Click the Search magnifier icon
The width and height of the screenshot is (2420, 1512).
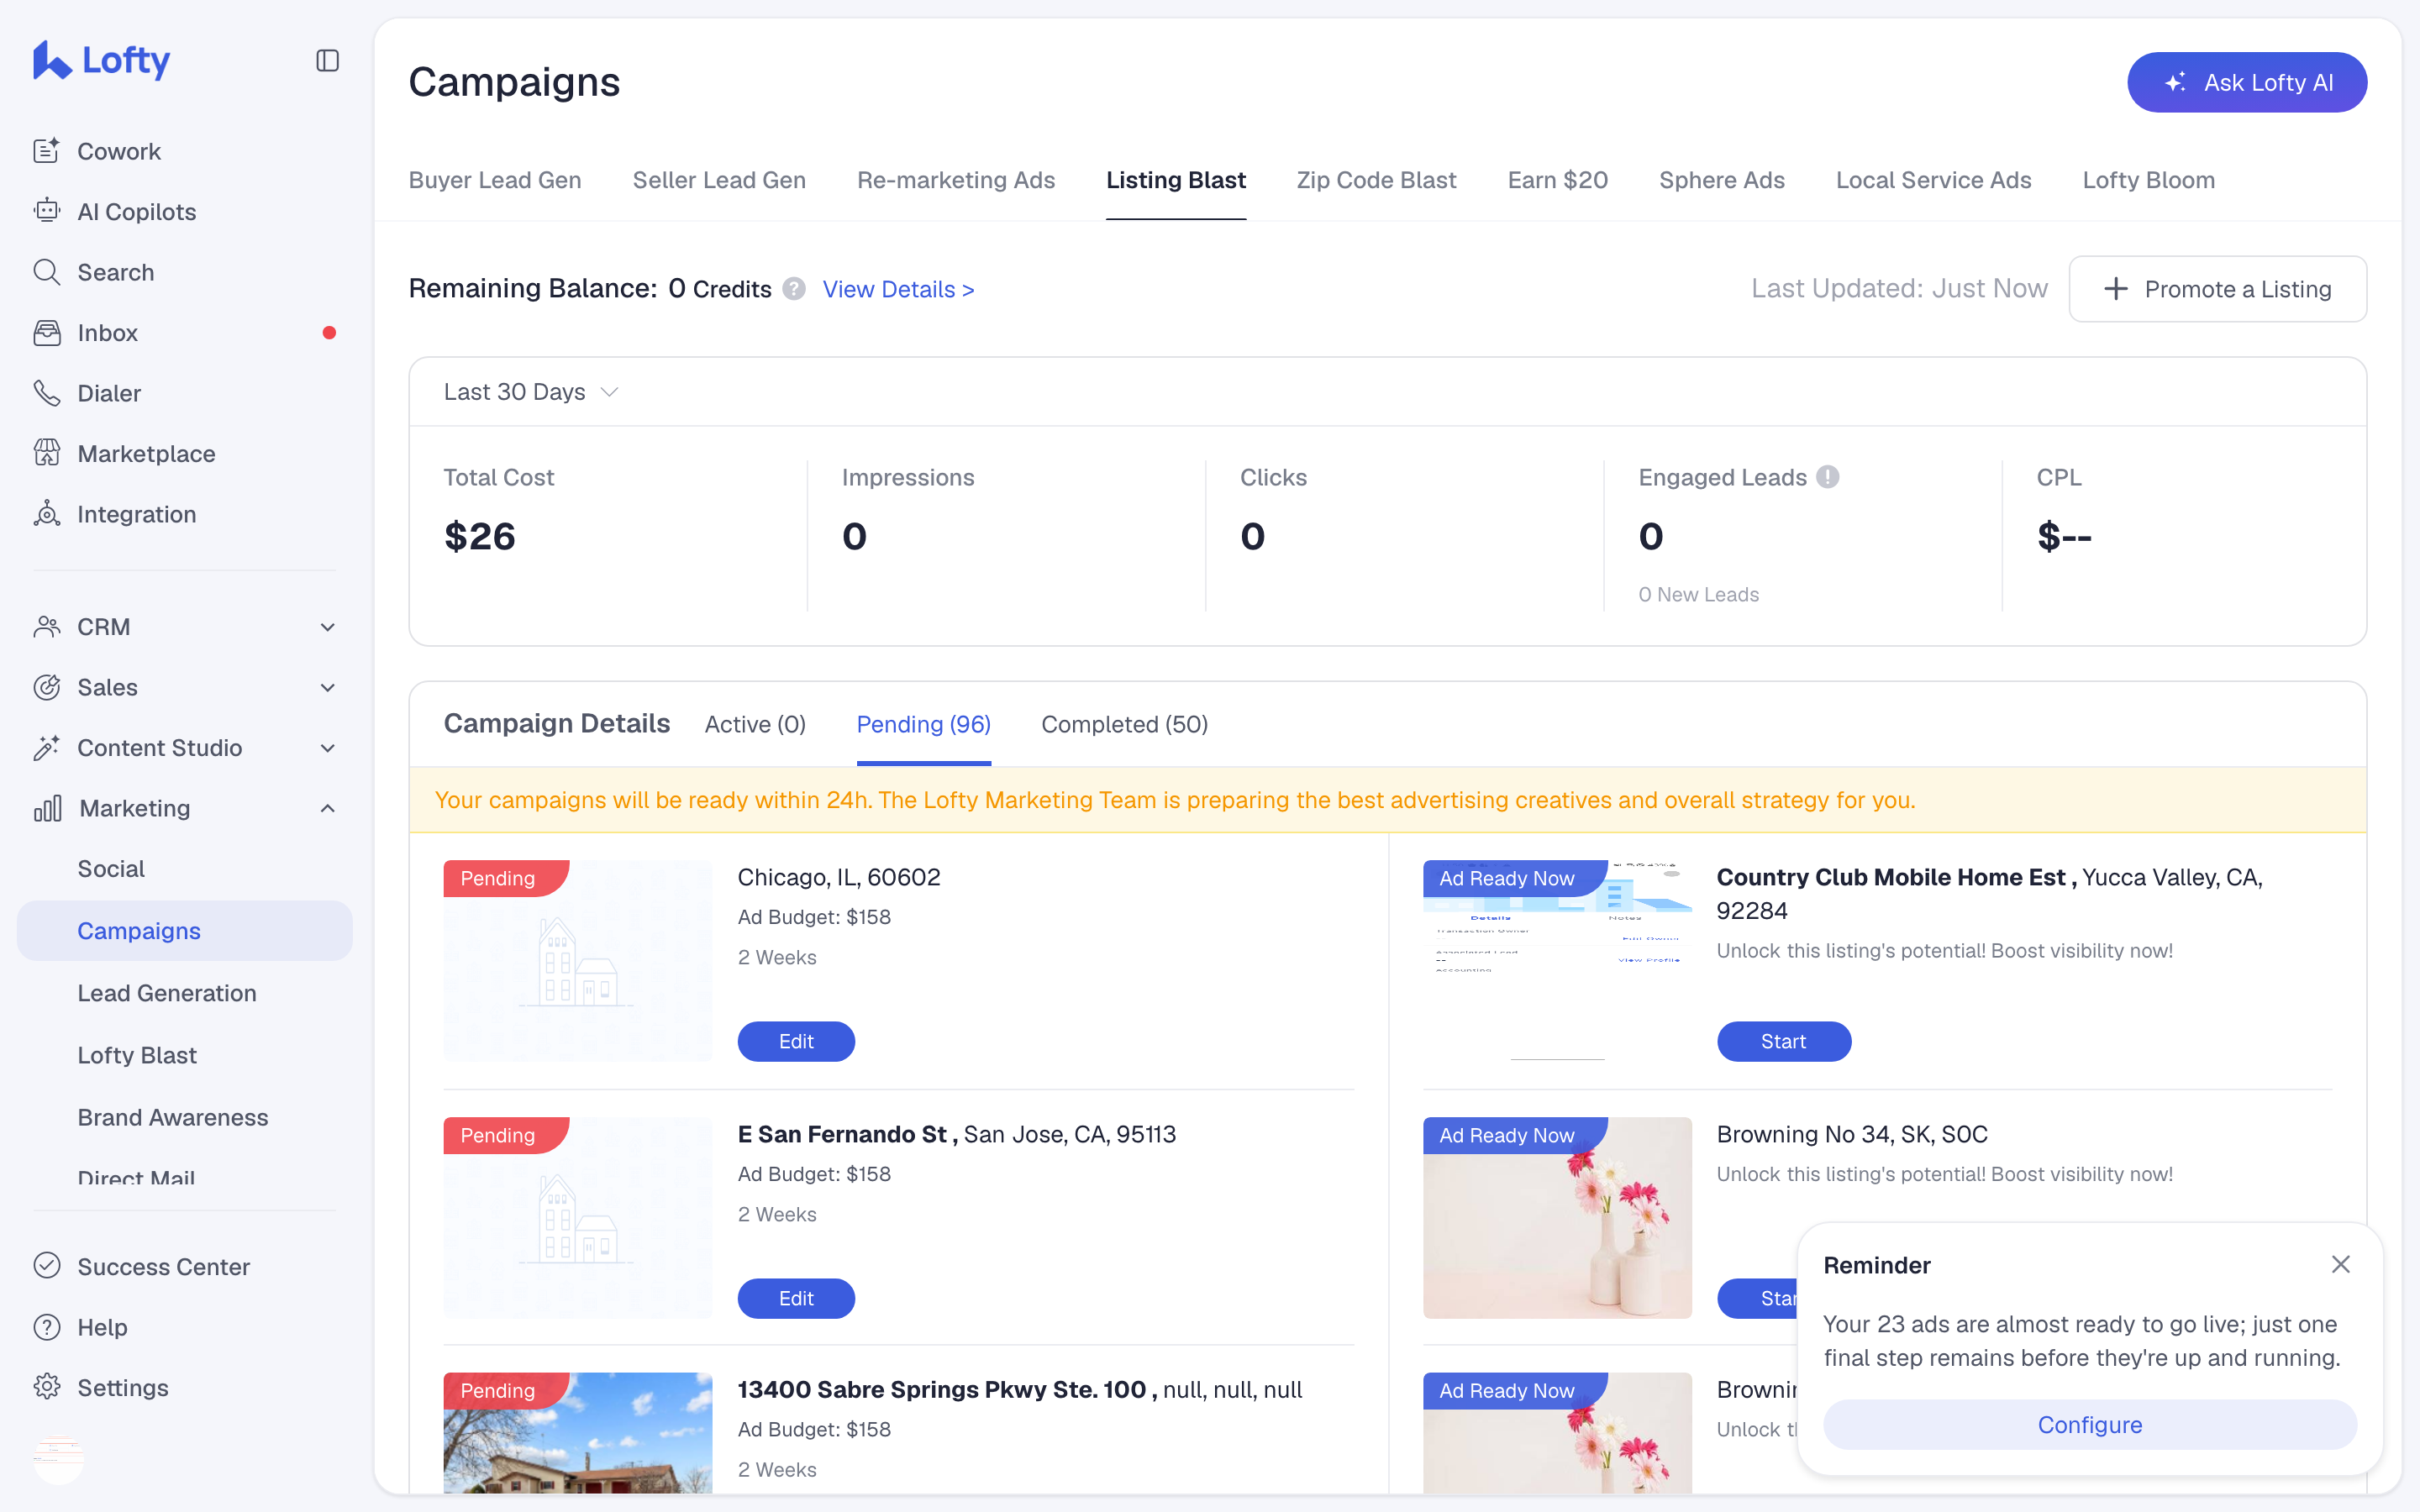(46, 272)
